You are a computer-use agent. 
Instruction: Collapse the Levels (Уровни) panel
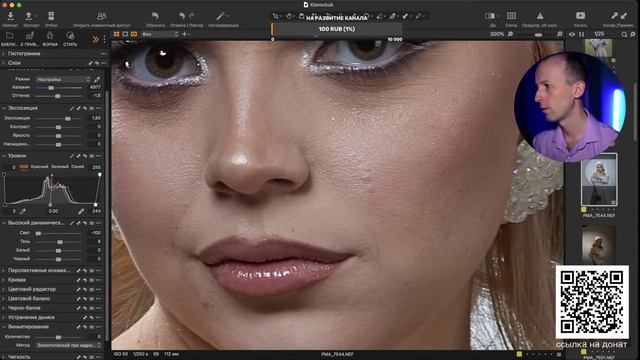pyautogui.click(x=4, y=156)
